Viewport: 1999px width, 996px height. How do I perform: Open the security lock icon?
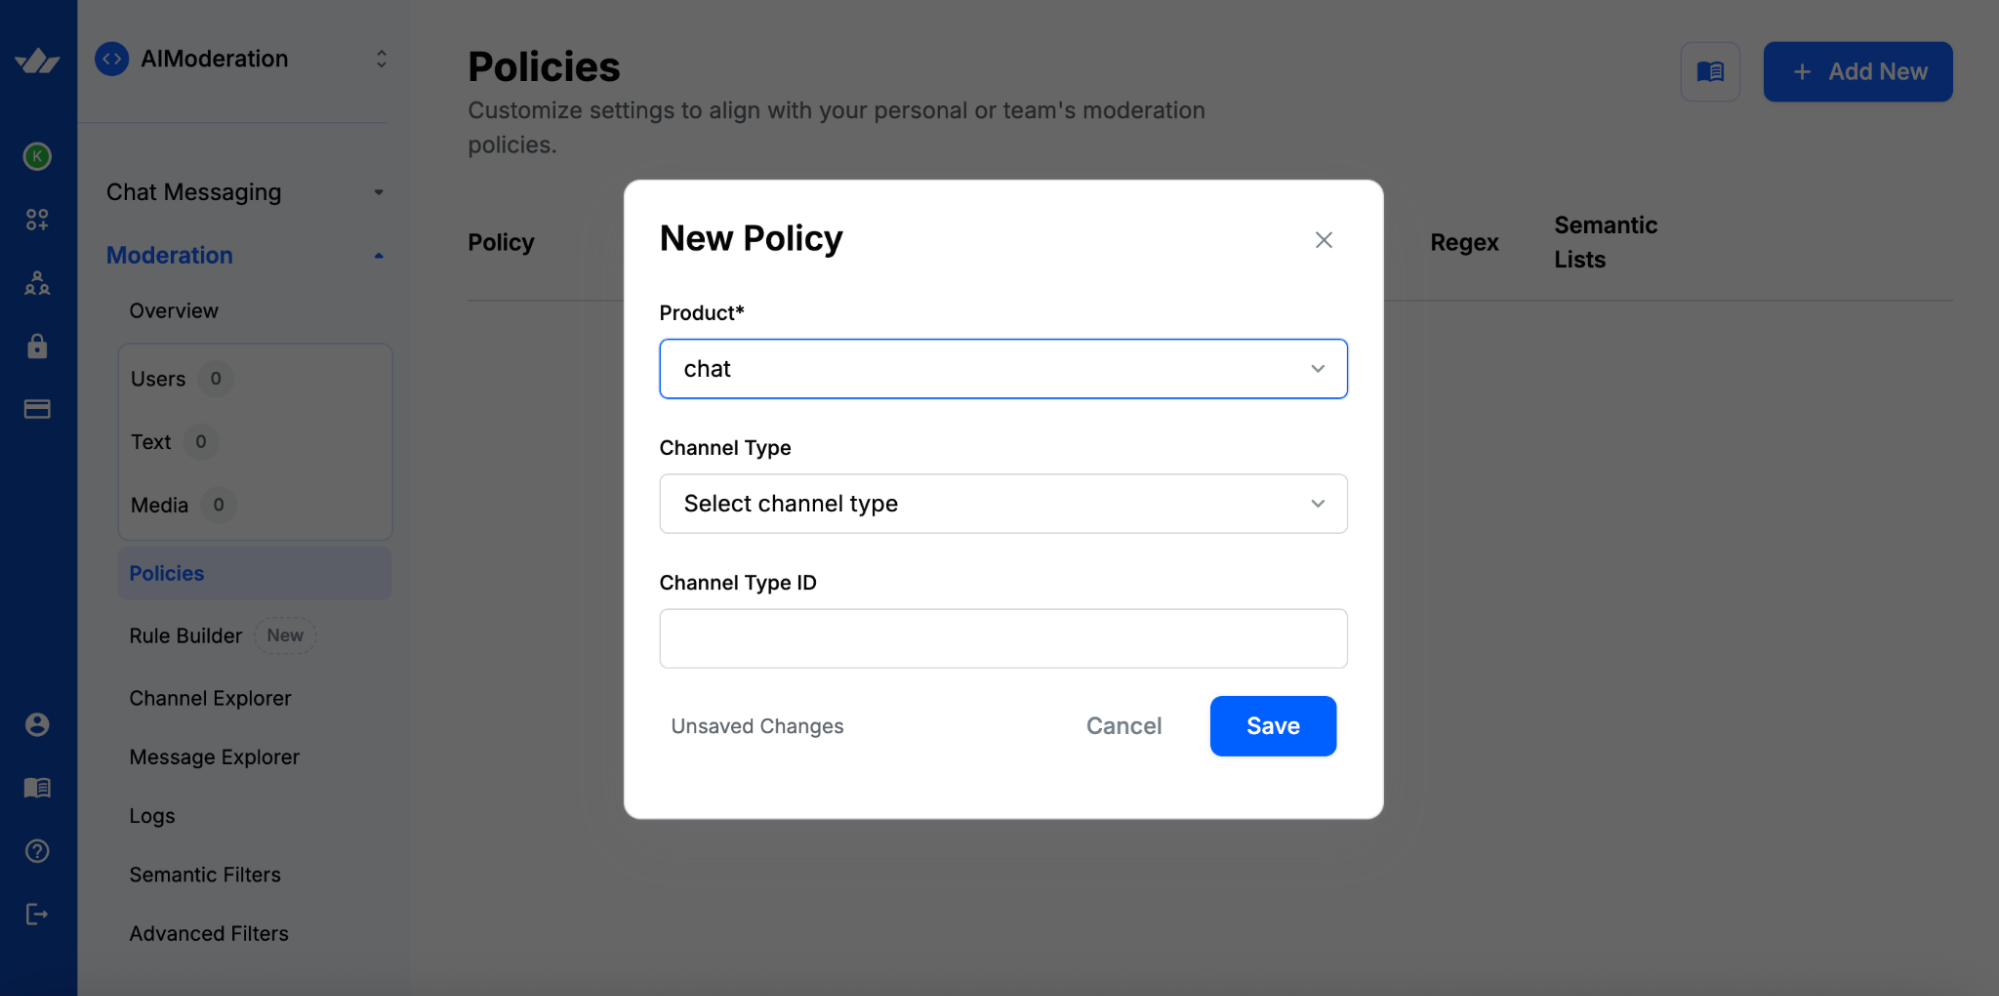tap(37, 345)
